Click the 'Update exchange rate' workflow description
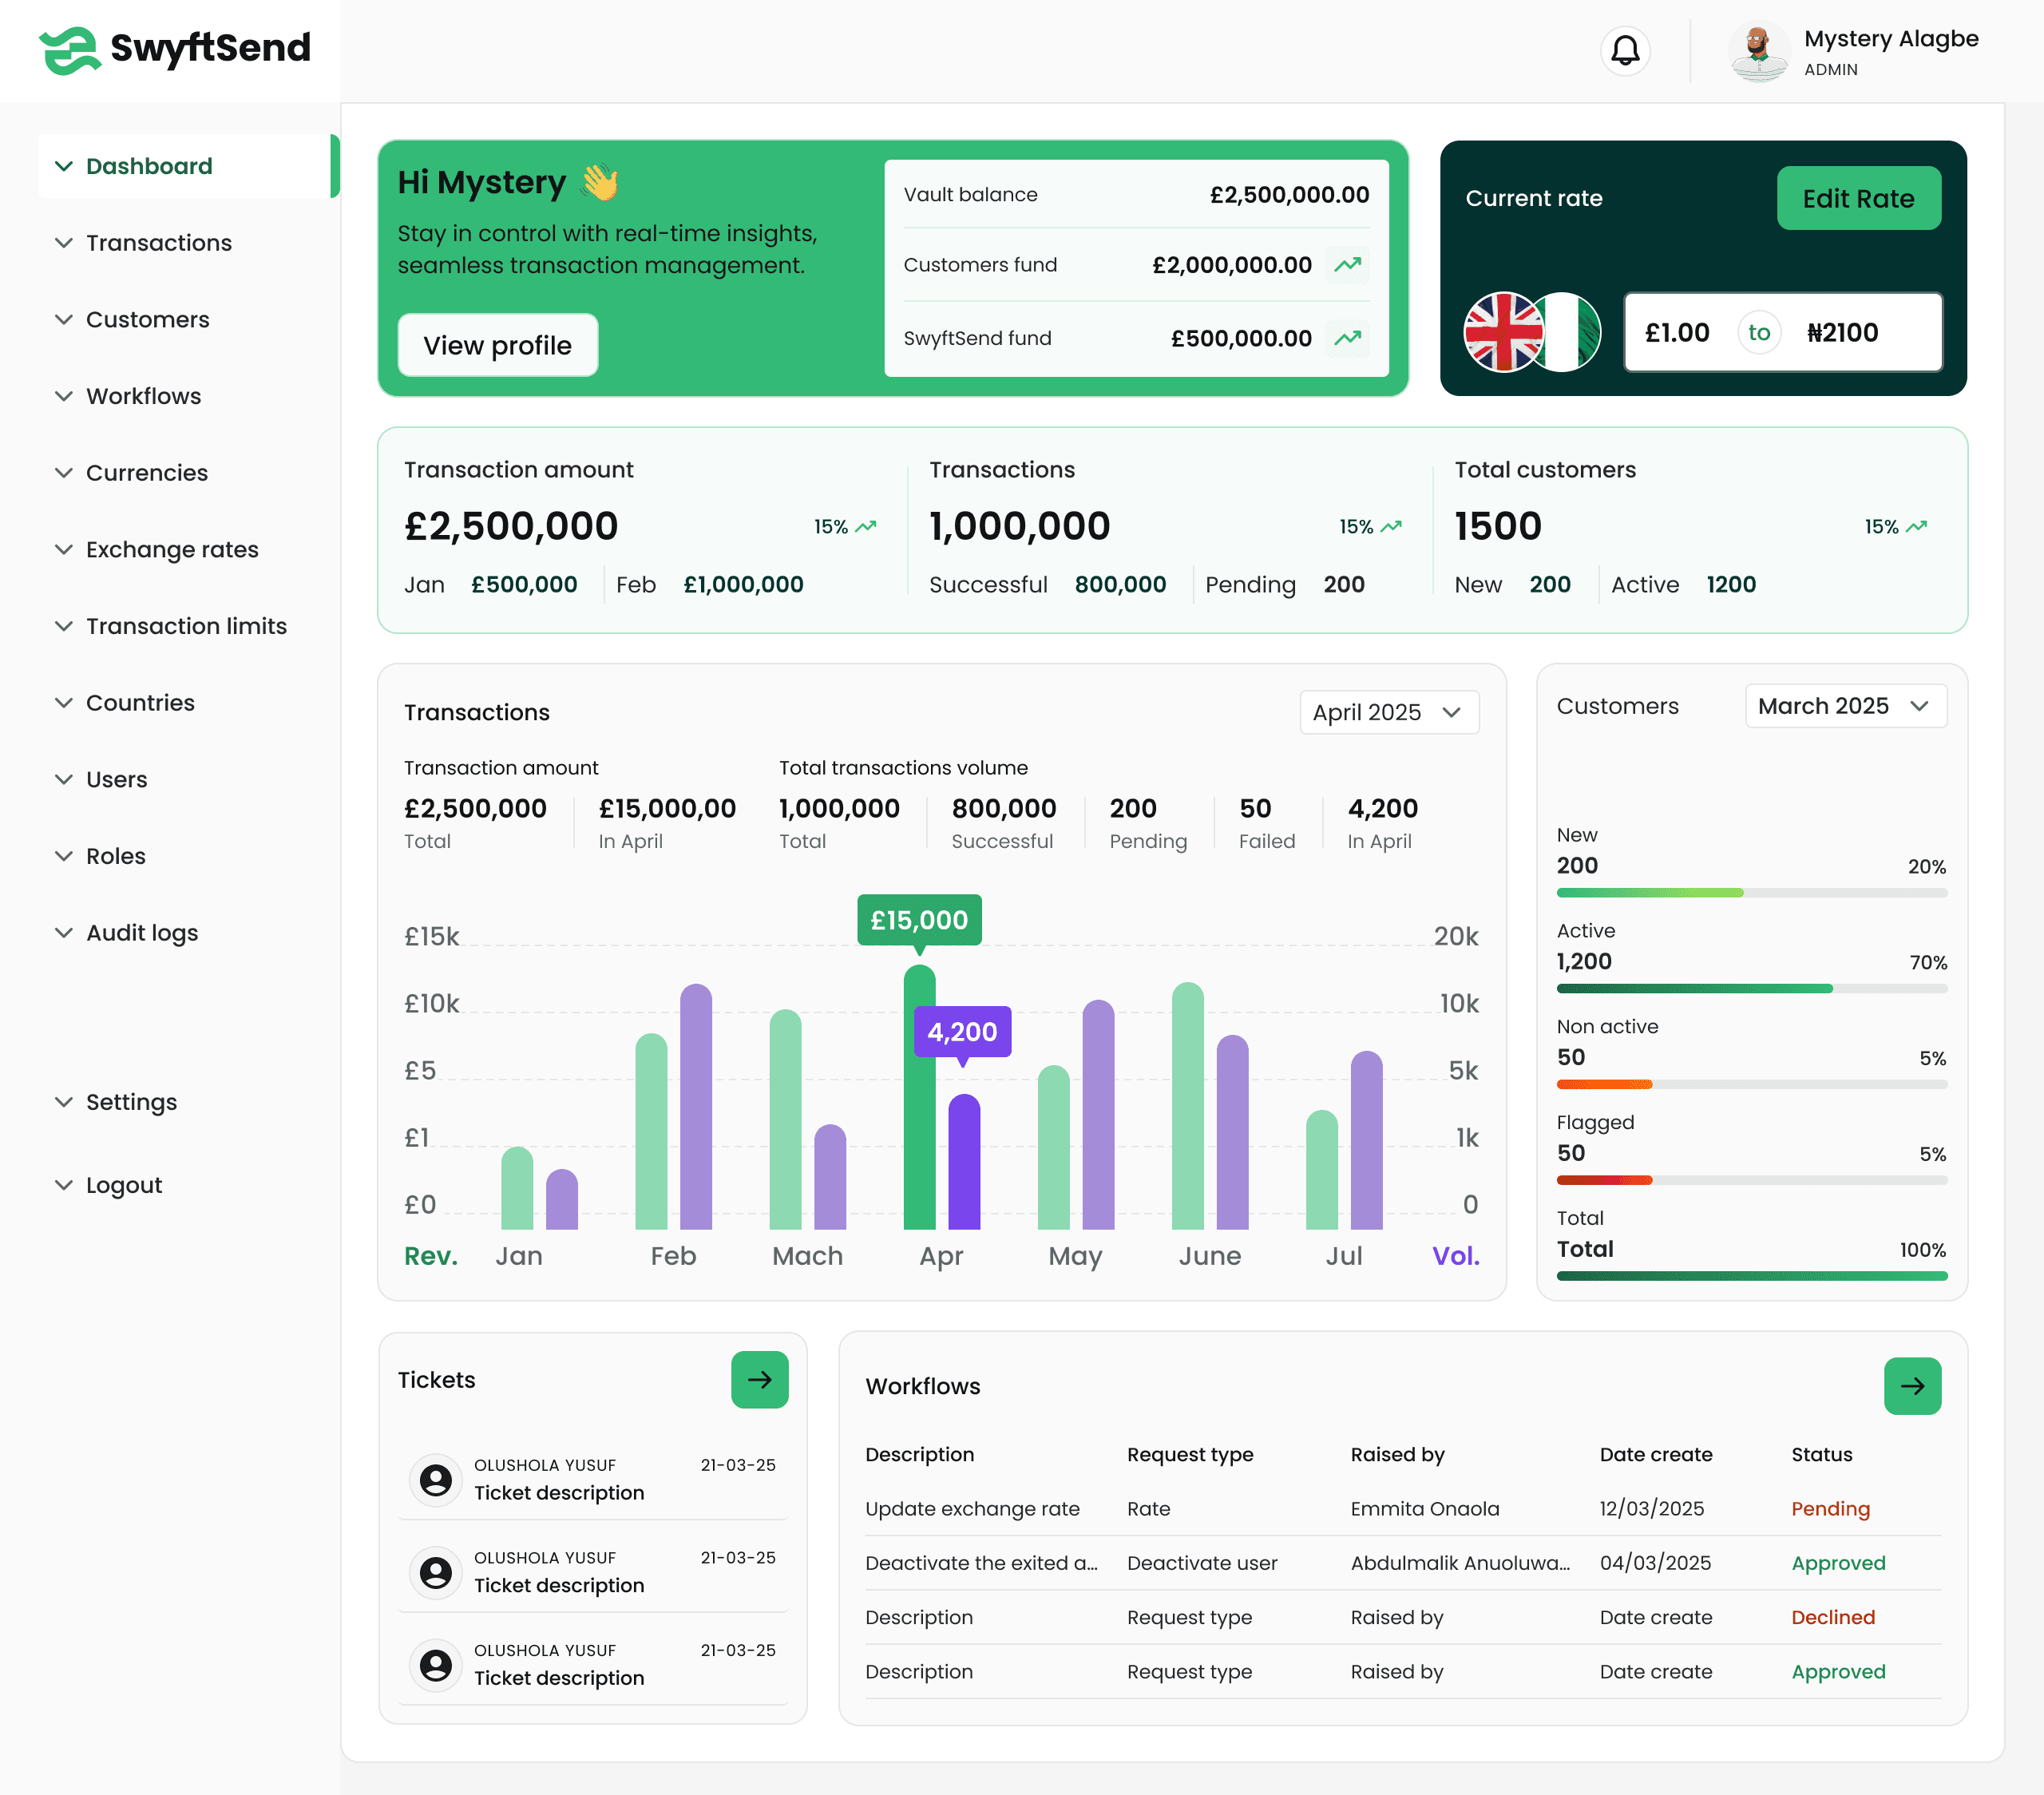The image size is (2044, 1795). 972,1508
